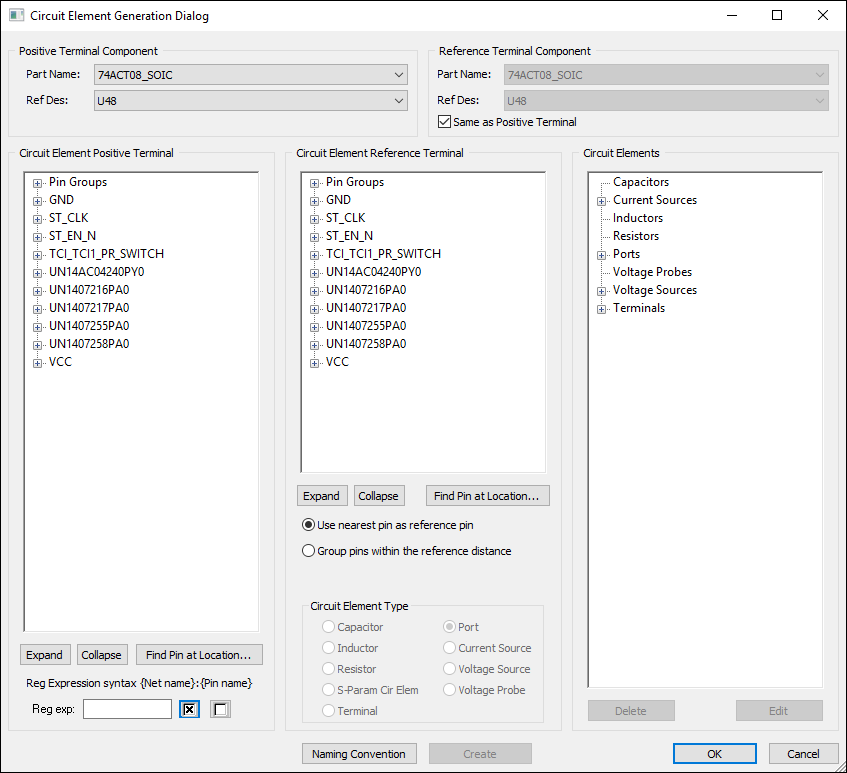Click Find Pin at Location under the reference terminal
847x773 pixels.
[487, 495]
